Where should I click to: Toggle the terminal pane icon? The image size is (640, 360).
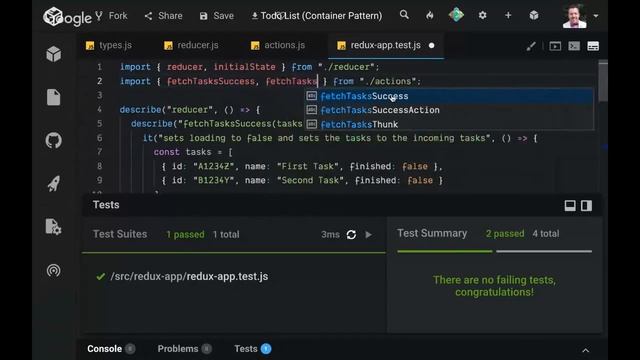click(574, 46)
